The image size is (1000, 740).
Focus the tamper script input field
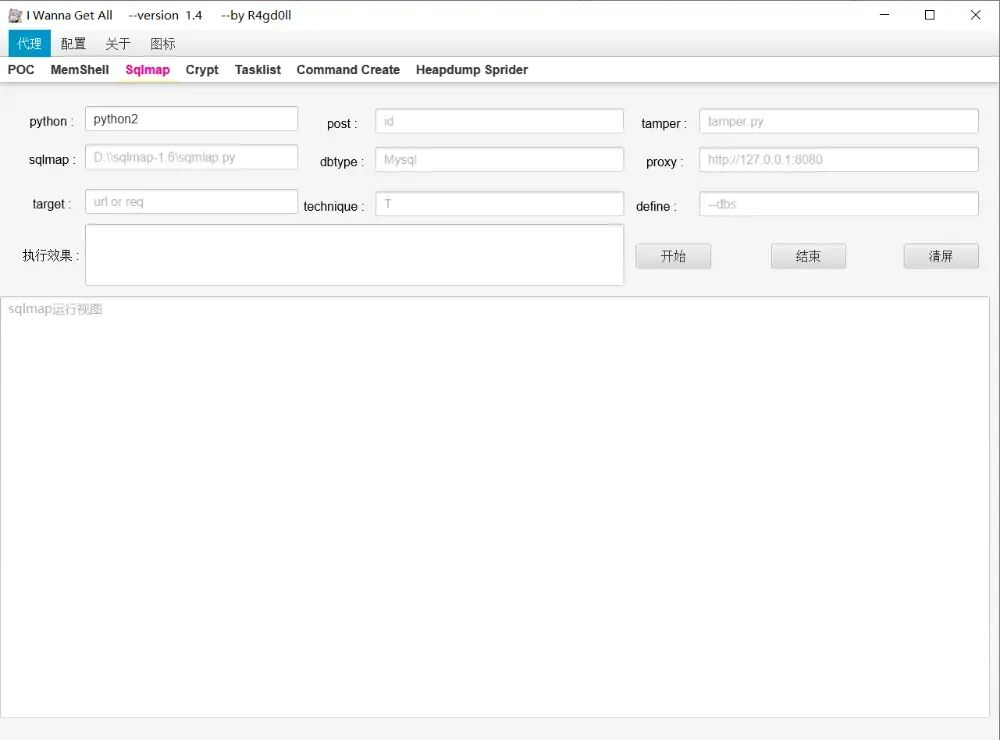coord(838,121)
